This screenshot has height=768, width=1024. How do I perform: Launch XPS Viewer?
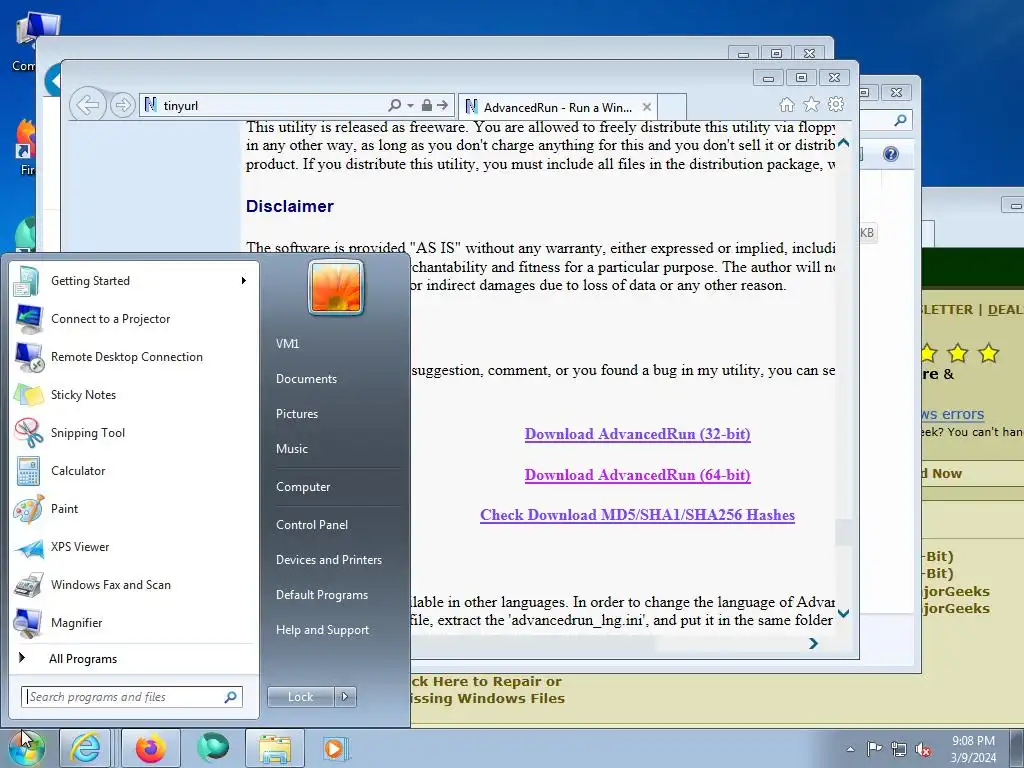coord(133,547)
